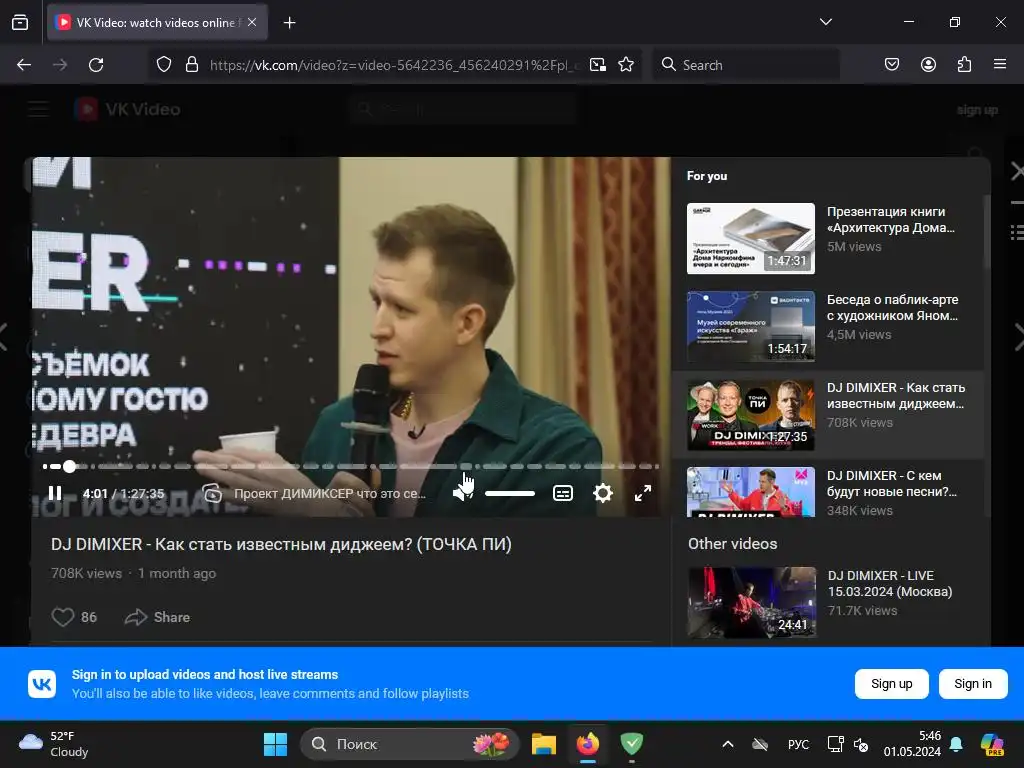
Task: Click the VK Video search field
Action: pos(462,109)
